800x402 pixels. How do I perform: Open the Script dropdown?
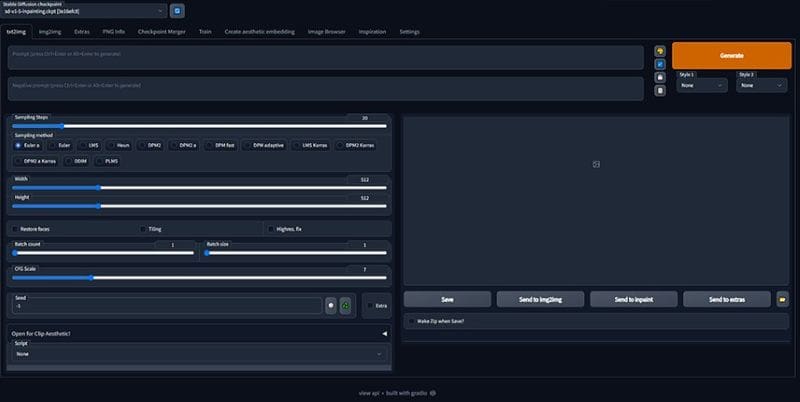199,354
